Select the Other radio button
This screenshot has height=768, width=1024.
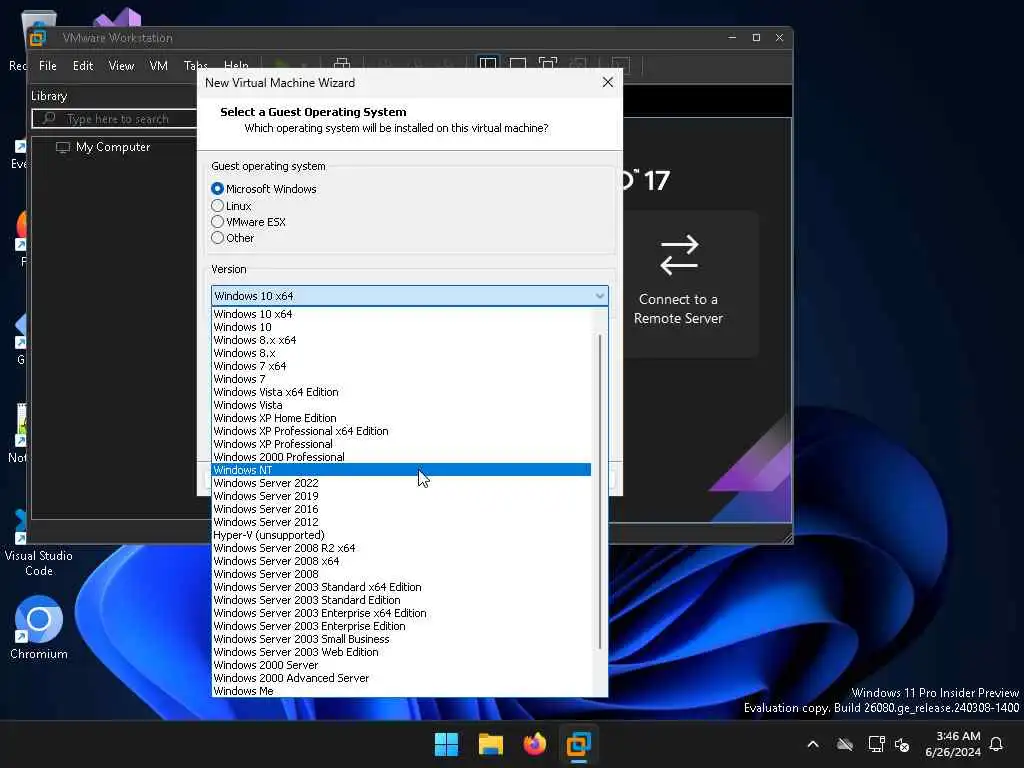(x=217, y=238)
